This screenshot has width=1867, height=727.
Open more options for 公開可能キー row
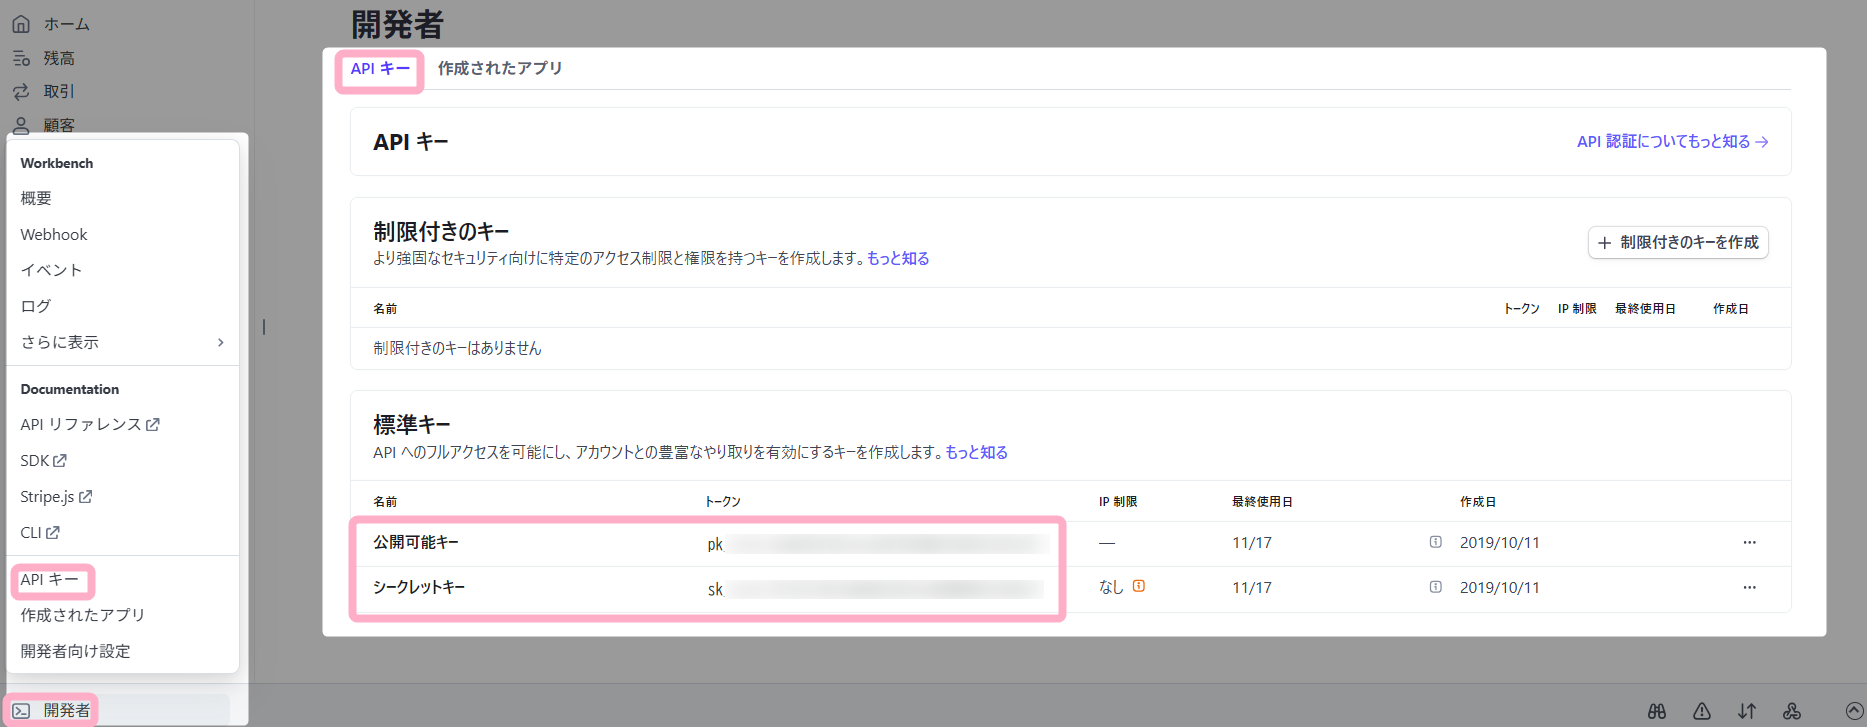click(1749, 542)
